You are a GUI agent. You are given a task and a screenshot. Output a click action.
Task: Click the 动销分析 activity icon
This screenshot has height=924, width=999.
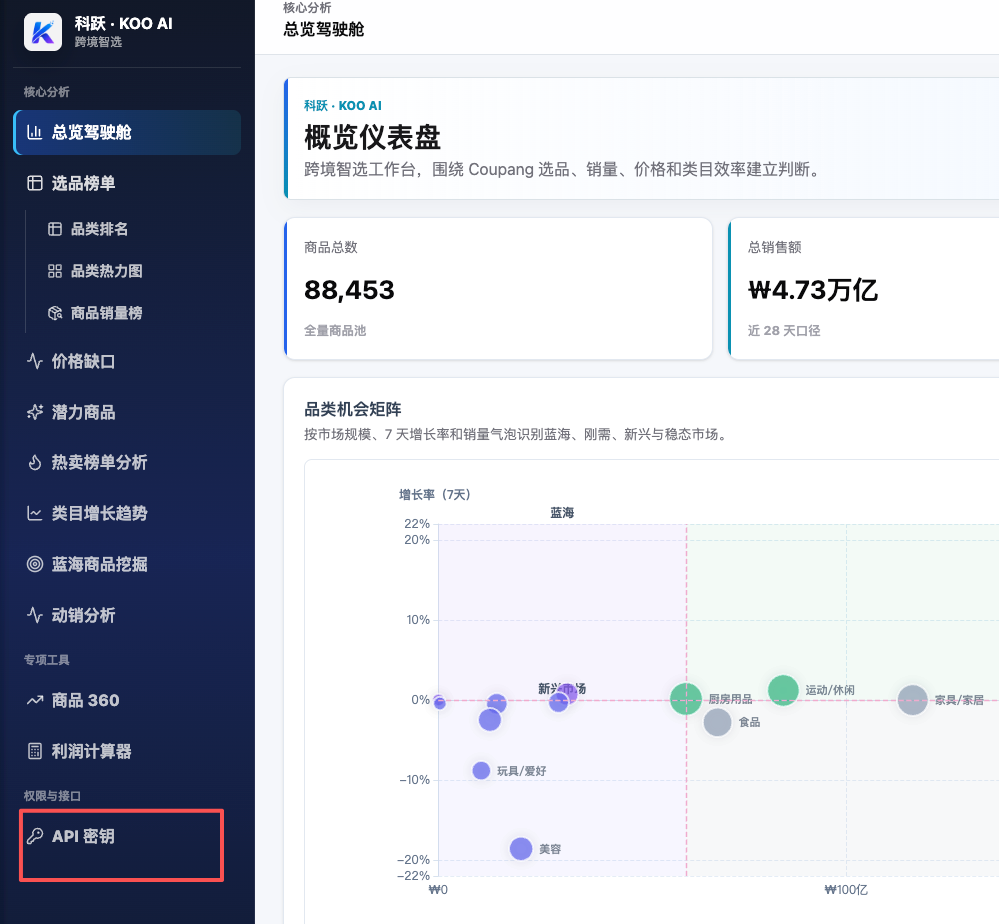[x=34, y=616]
